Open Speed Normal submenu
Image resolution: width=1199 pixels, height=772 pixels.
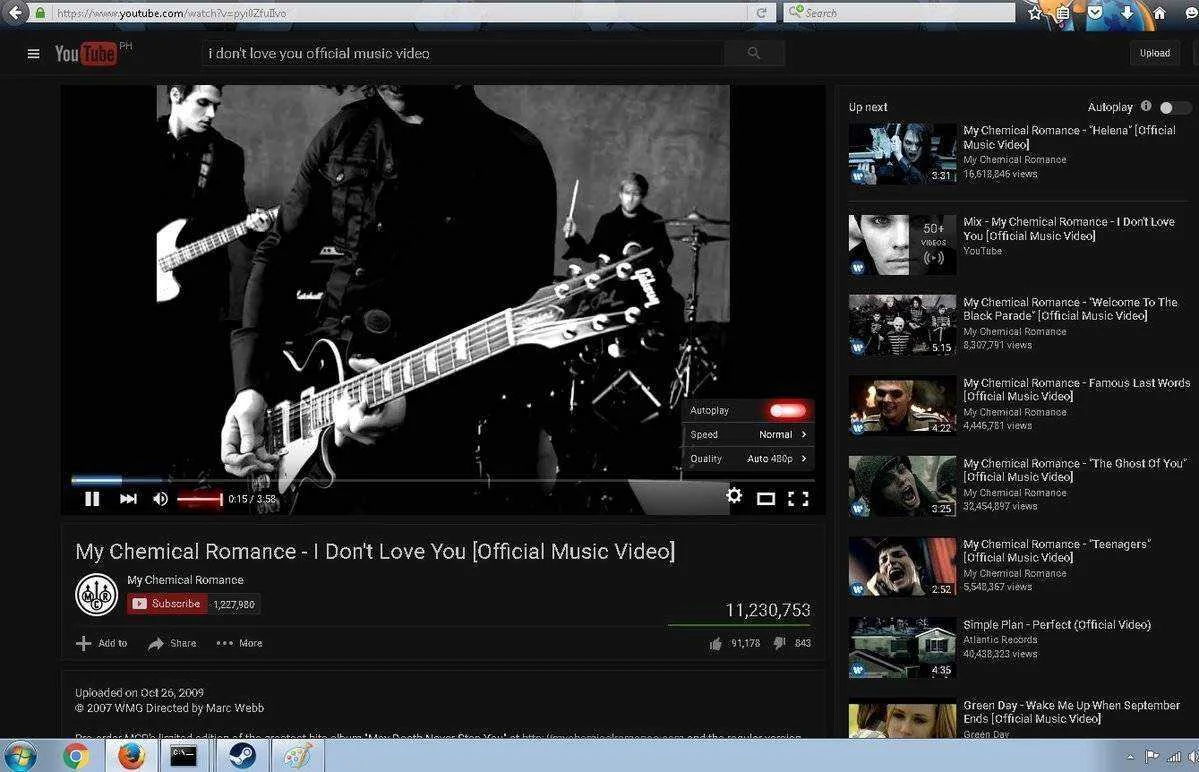pos(747,434)
